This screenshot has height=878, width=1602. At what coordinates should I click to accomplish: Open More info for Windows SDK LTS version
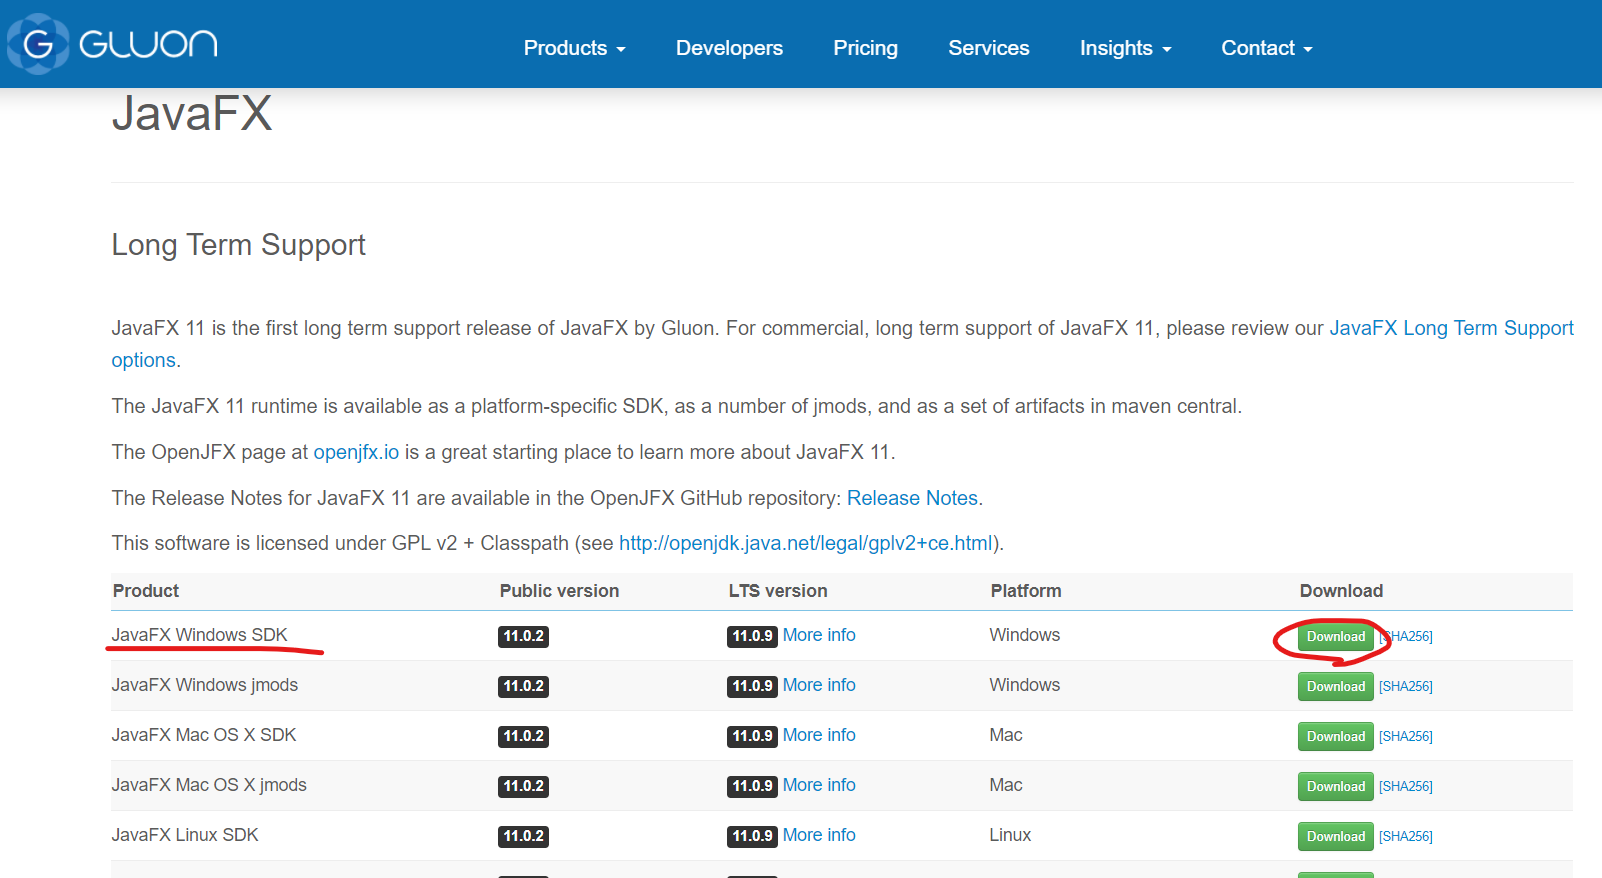click(819, 635)
